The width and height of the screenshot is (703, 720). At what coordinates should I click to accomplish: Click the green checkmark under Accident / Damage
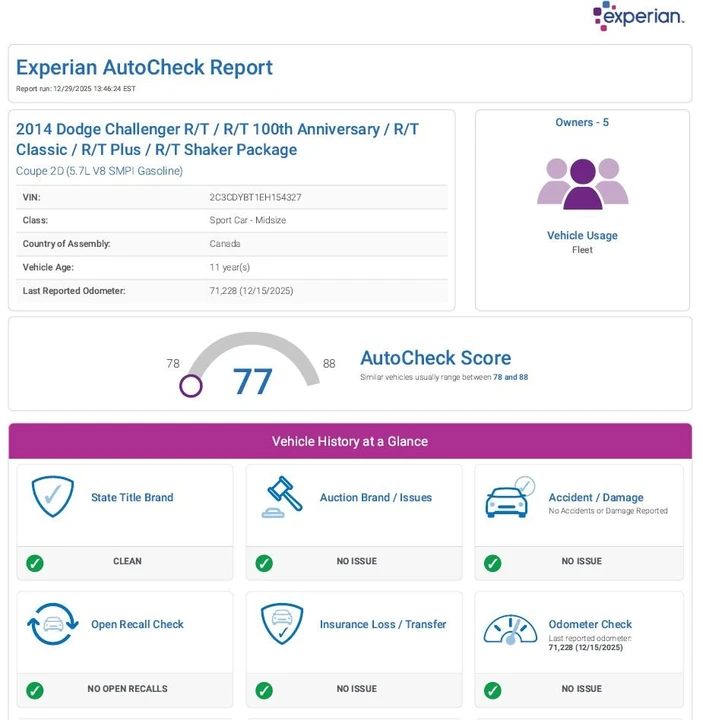click(x=493, y=563)
